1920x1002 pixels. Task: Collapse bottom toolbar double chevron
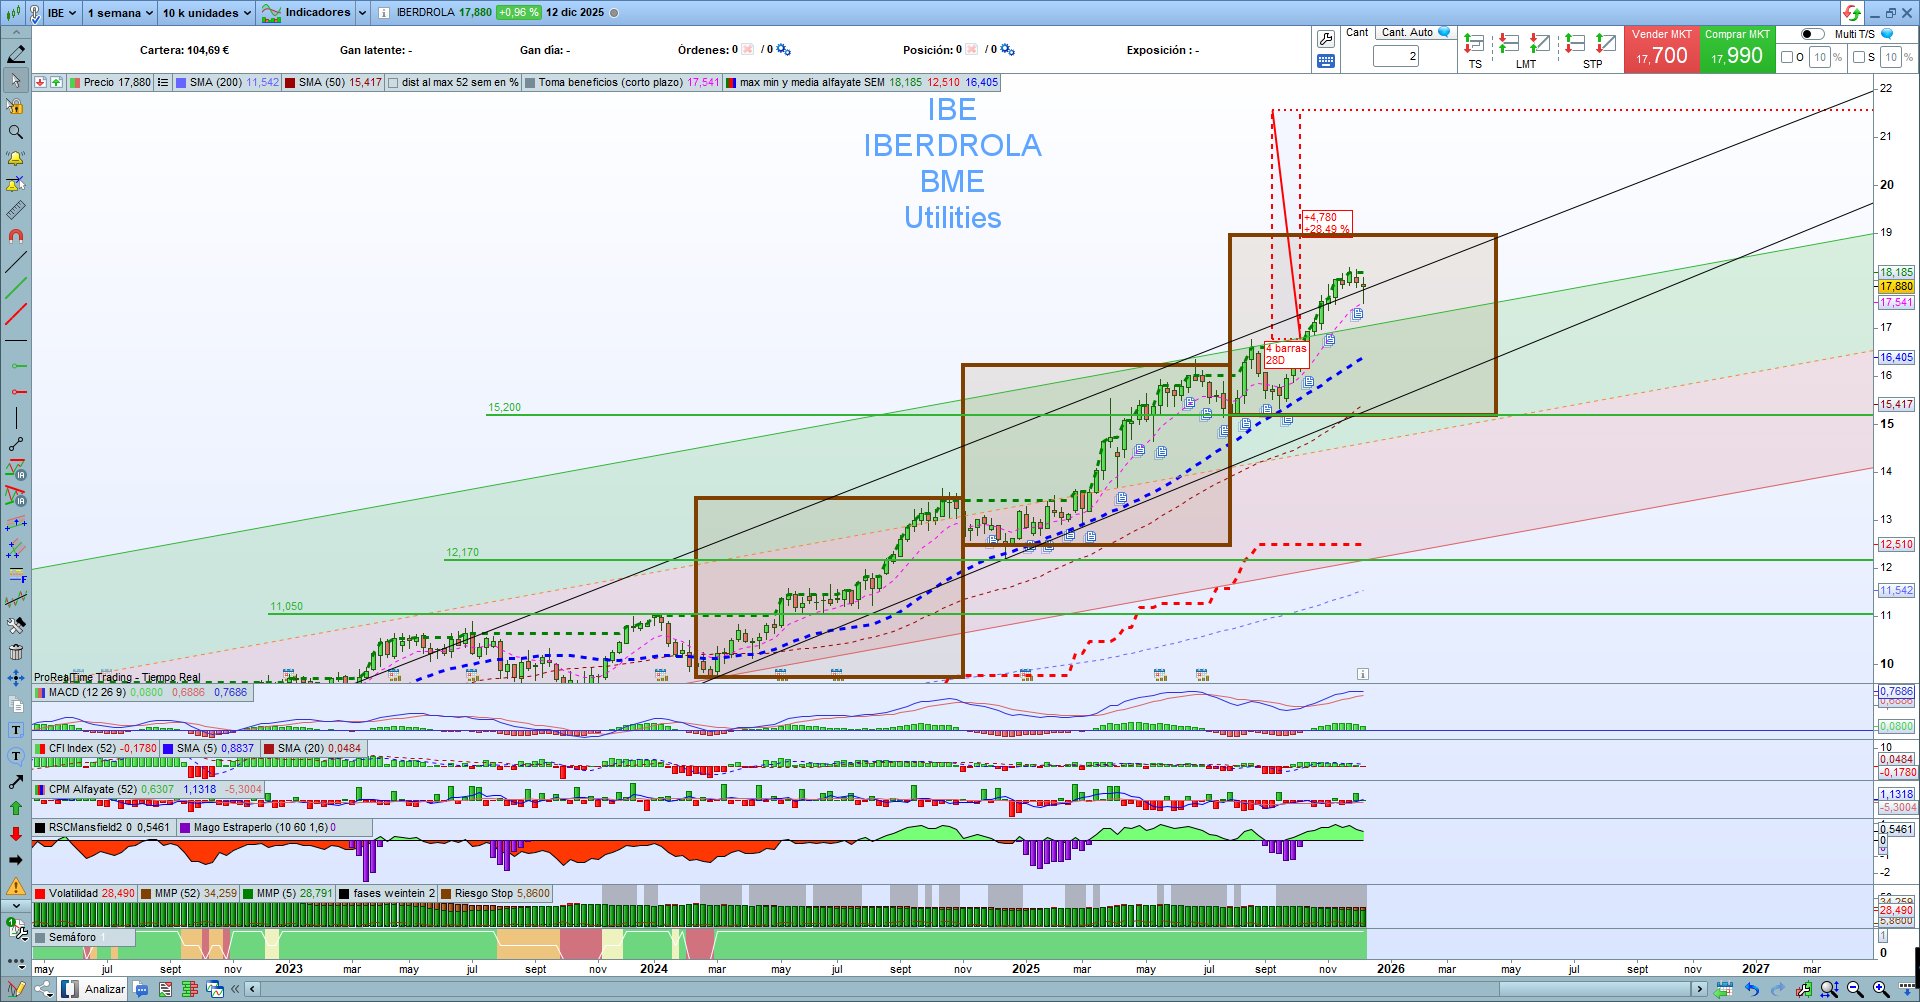(x=236, y=990)
